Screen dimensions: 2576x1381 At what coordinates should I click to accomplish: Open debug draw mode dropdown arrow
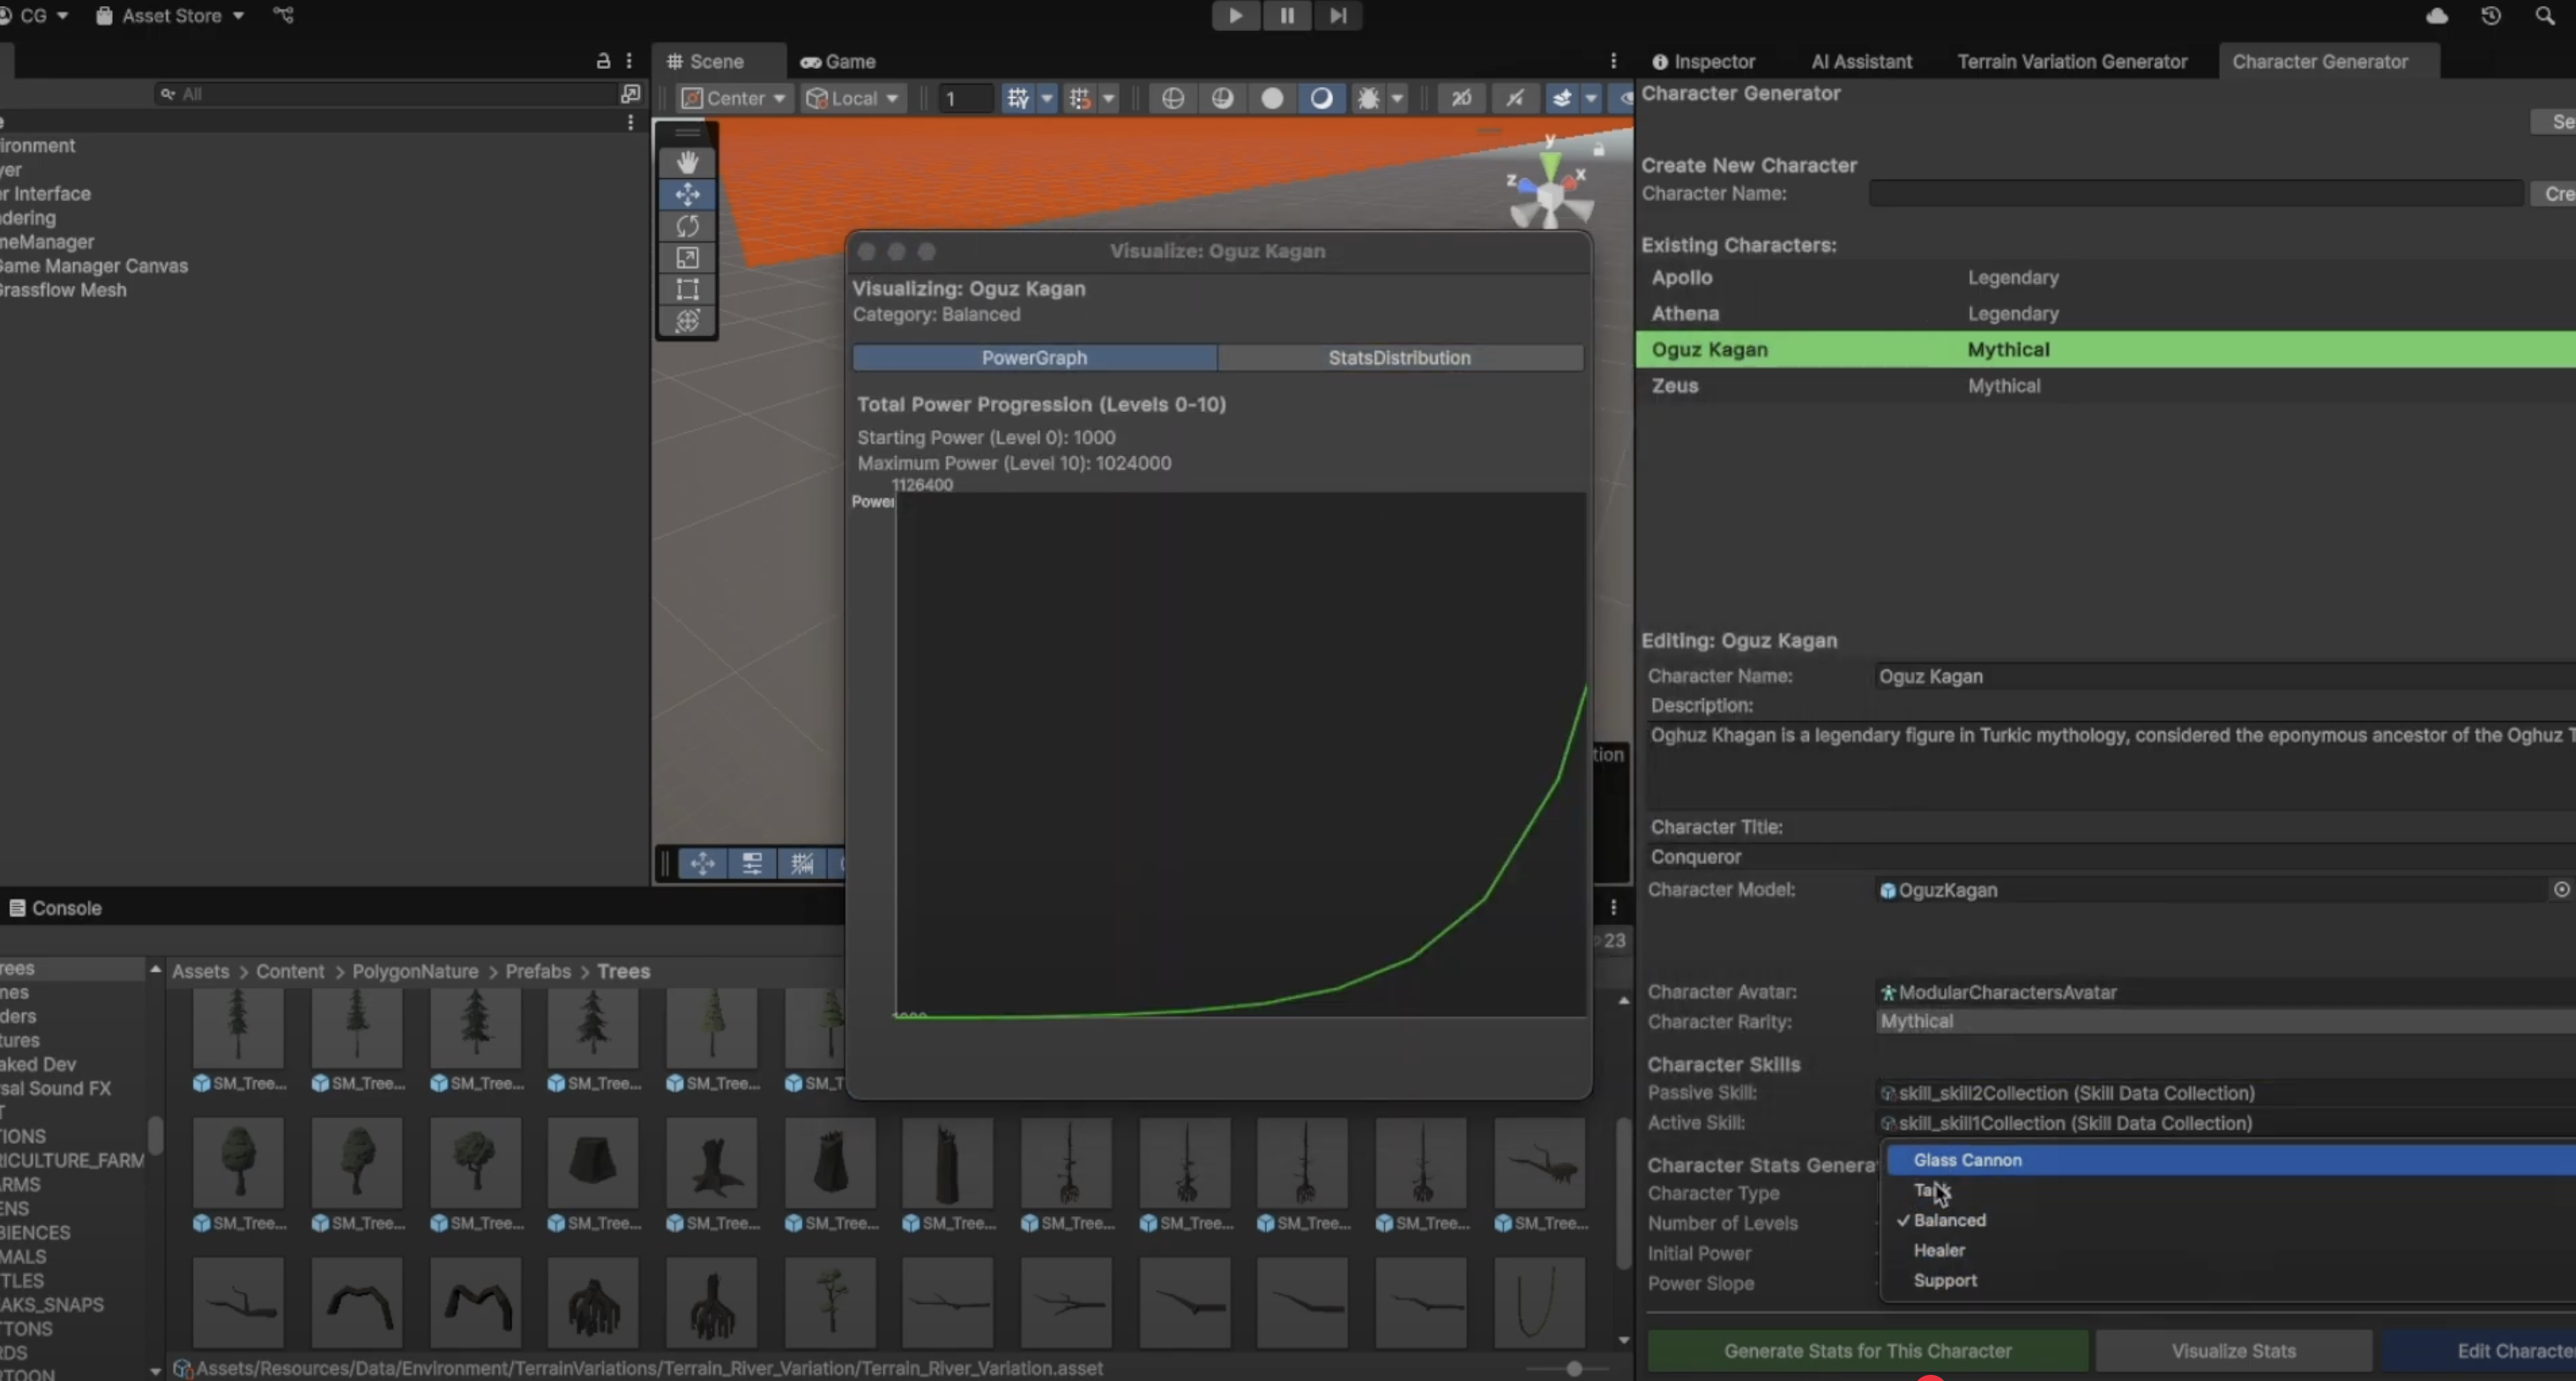click(x=1397, y=98)
